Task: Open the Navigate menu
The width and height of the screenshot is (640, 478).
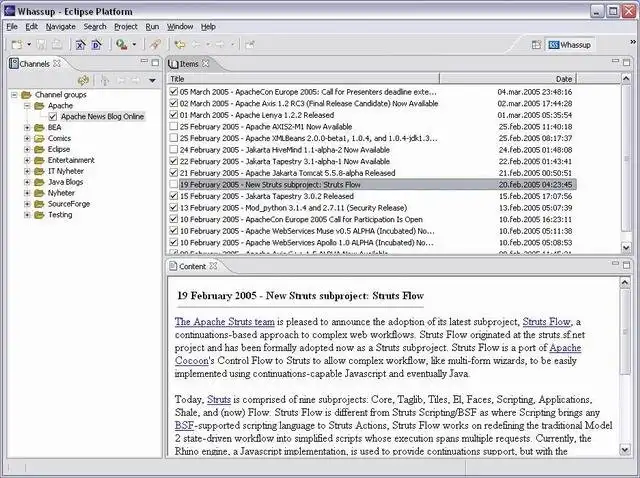Action: [60, 27]
